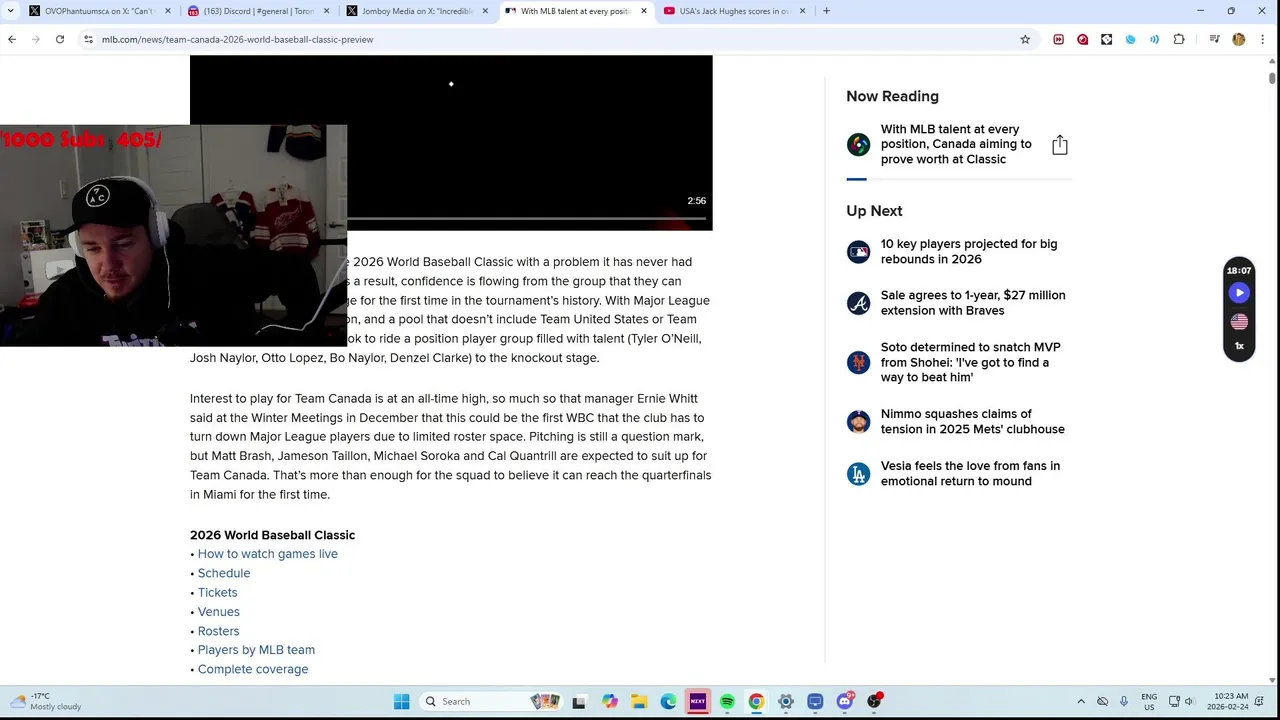The width and height of the screenshot is (1280, 720).
Task: Reload the page with the refresh icon
Action: click(x=60, y=39)
